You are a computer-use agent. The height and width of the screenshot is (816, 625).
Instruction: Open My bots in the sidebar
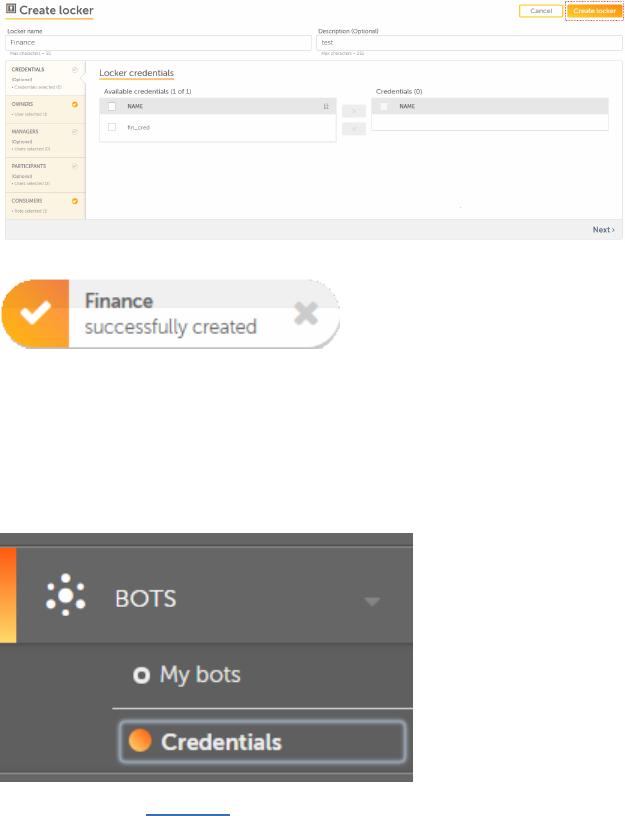[x=200, y=675]
